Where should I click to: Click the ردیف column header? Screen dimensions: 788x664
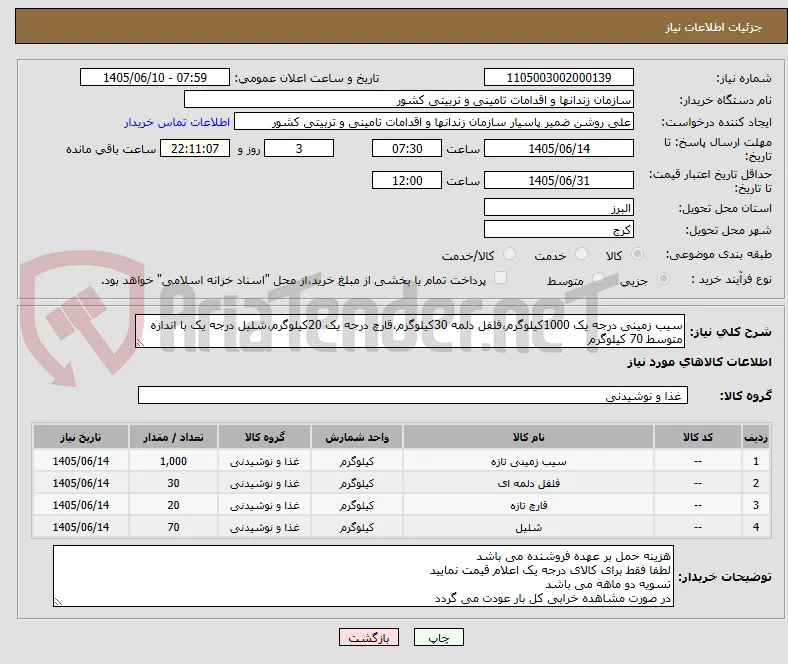(755, 437)
